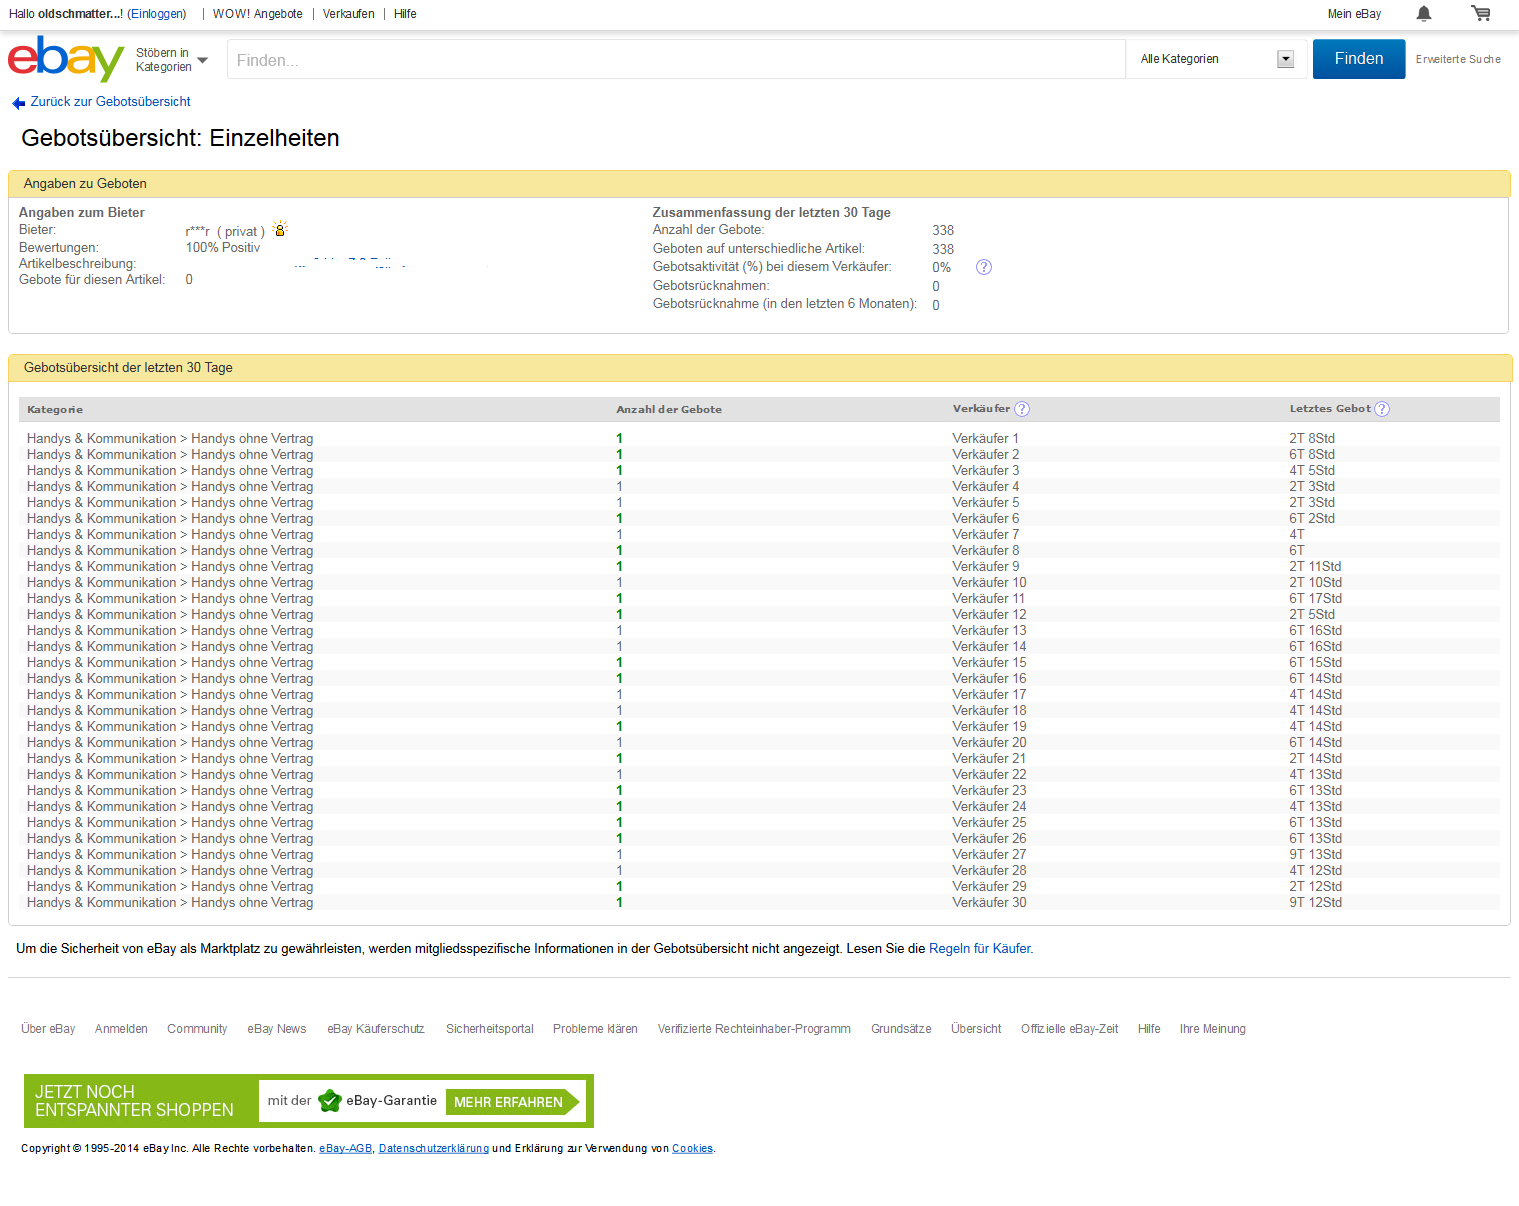Open Grundsätze footer link
This screenshot has height=1206, width=1519.
pos(901,1029)
